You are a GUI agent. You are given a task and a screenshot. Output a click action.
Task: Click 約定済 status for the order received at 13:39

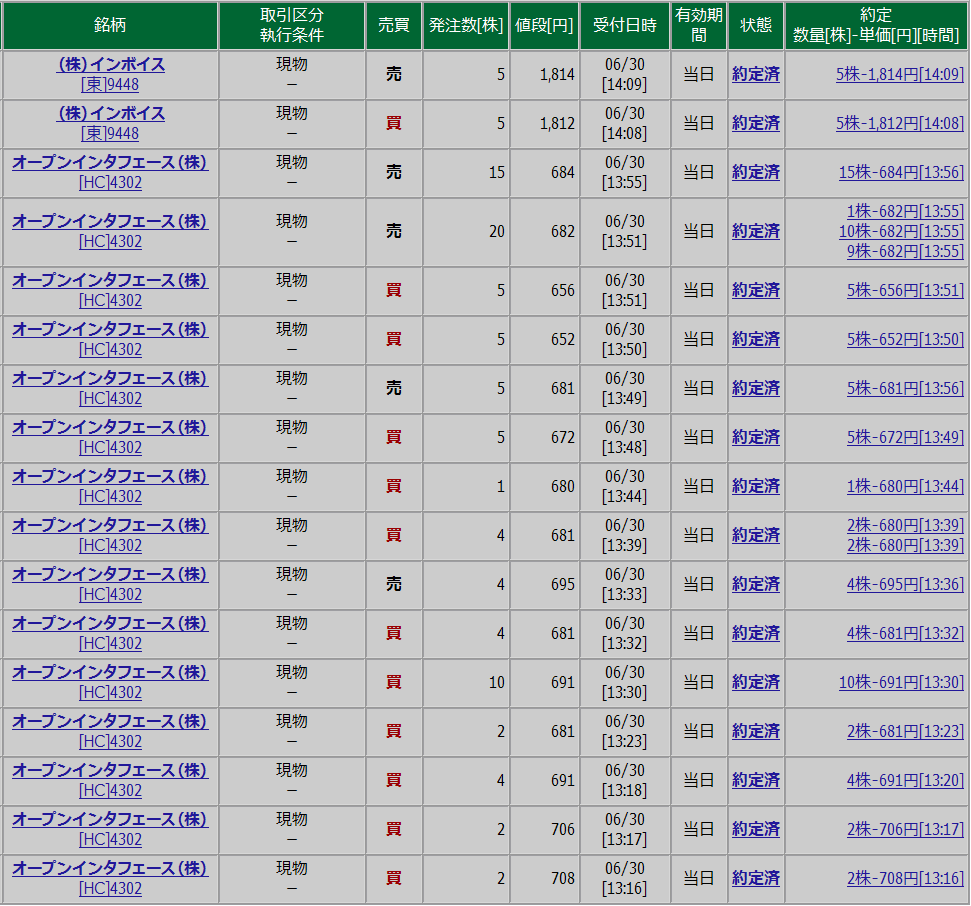755,535
